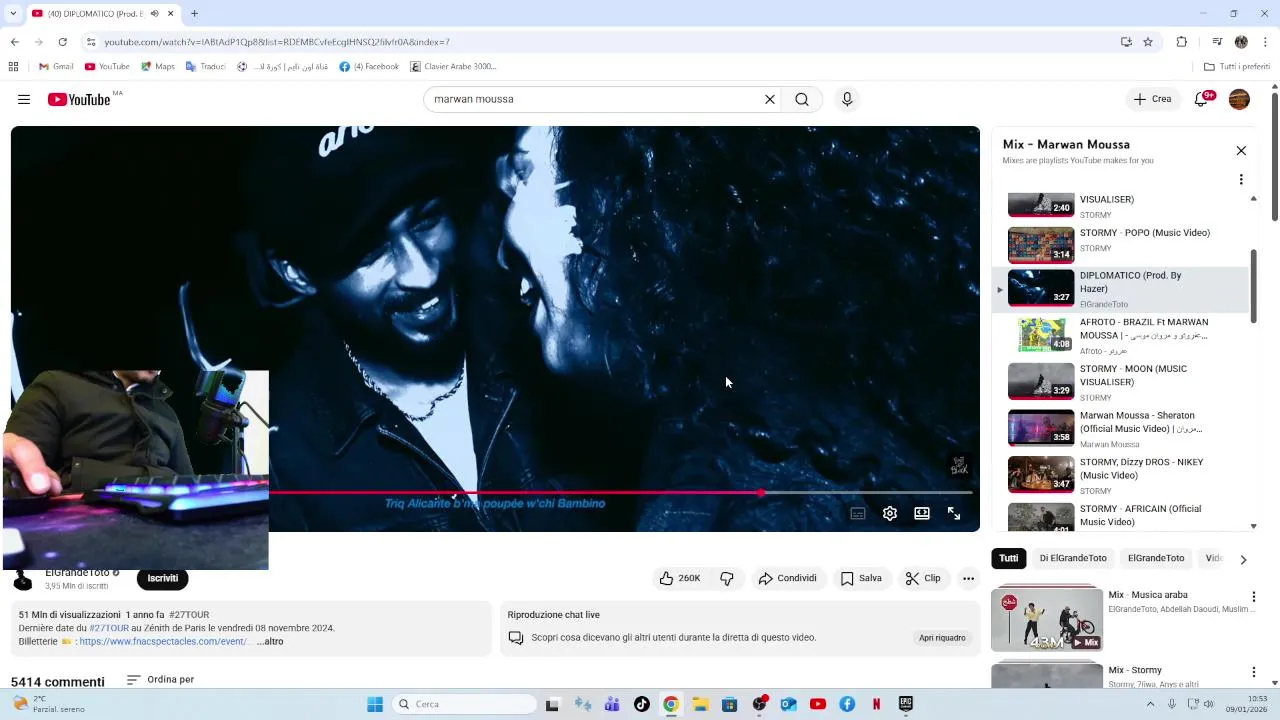
Task: Play STORMY, Dizzy DROS - NIKEY
Action: [1122, 476]
